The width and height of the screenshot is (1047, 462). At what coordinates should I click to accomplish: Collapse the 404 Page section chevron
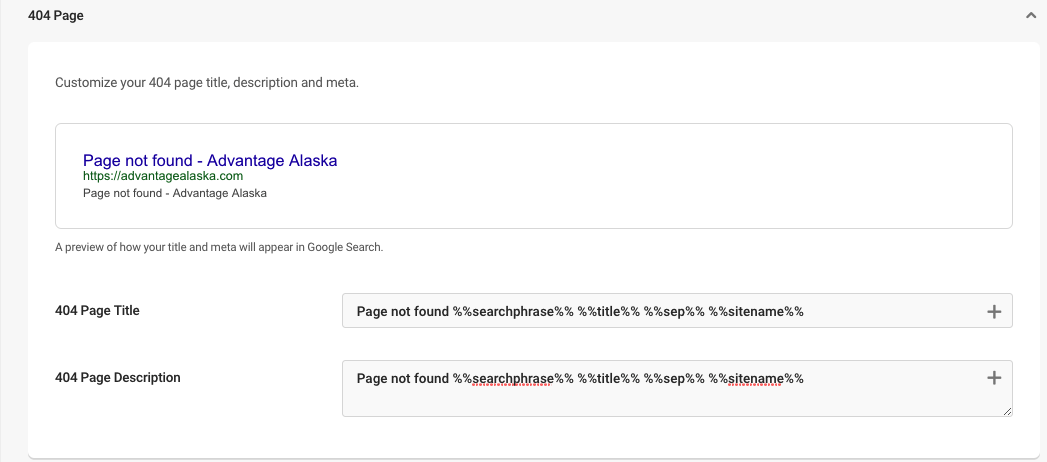[1031, 15]
